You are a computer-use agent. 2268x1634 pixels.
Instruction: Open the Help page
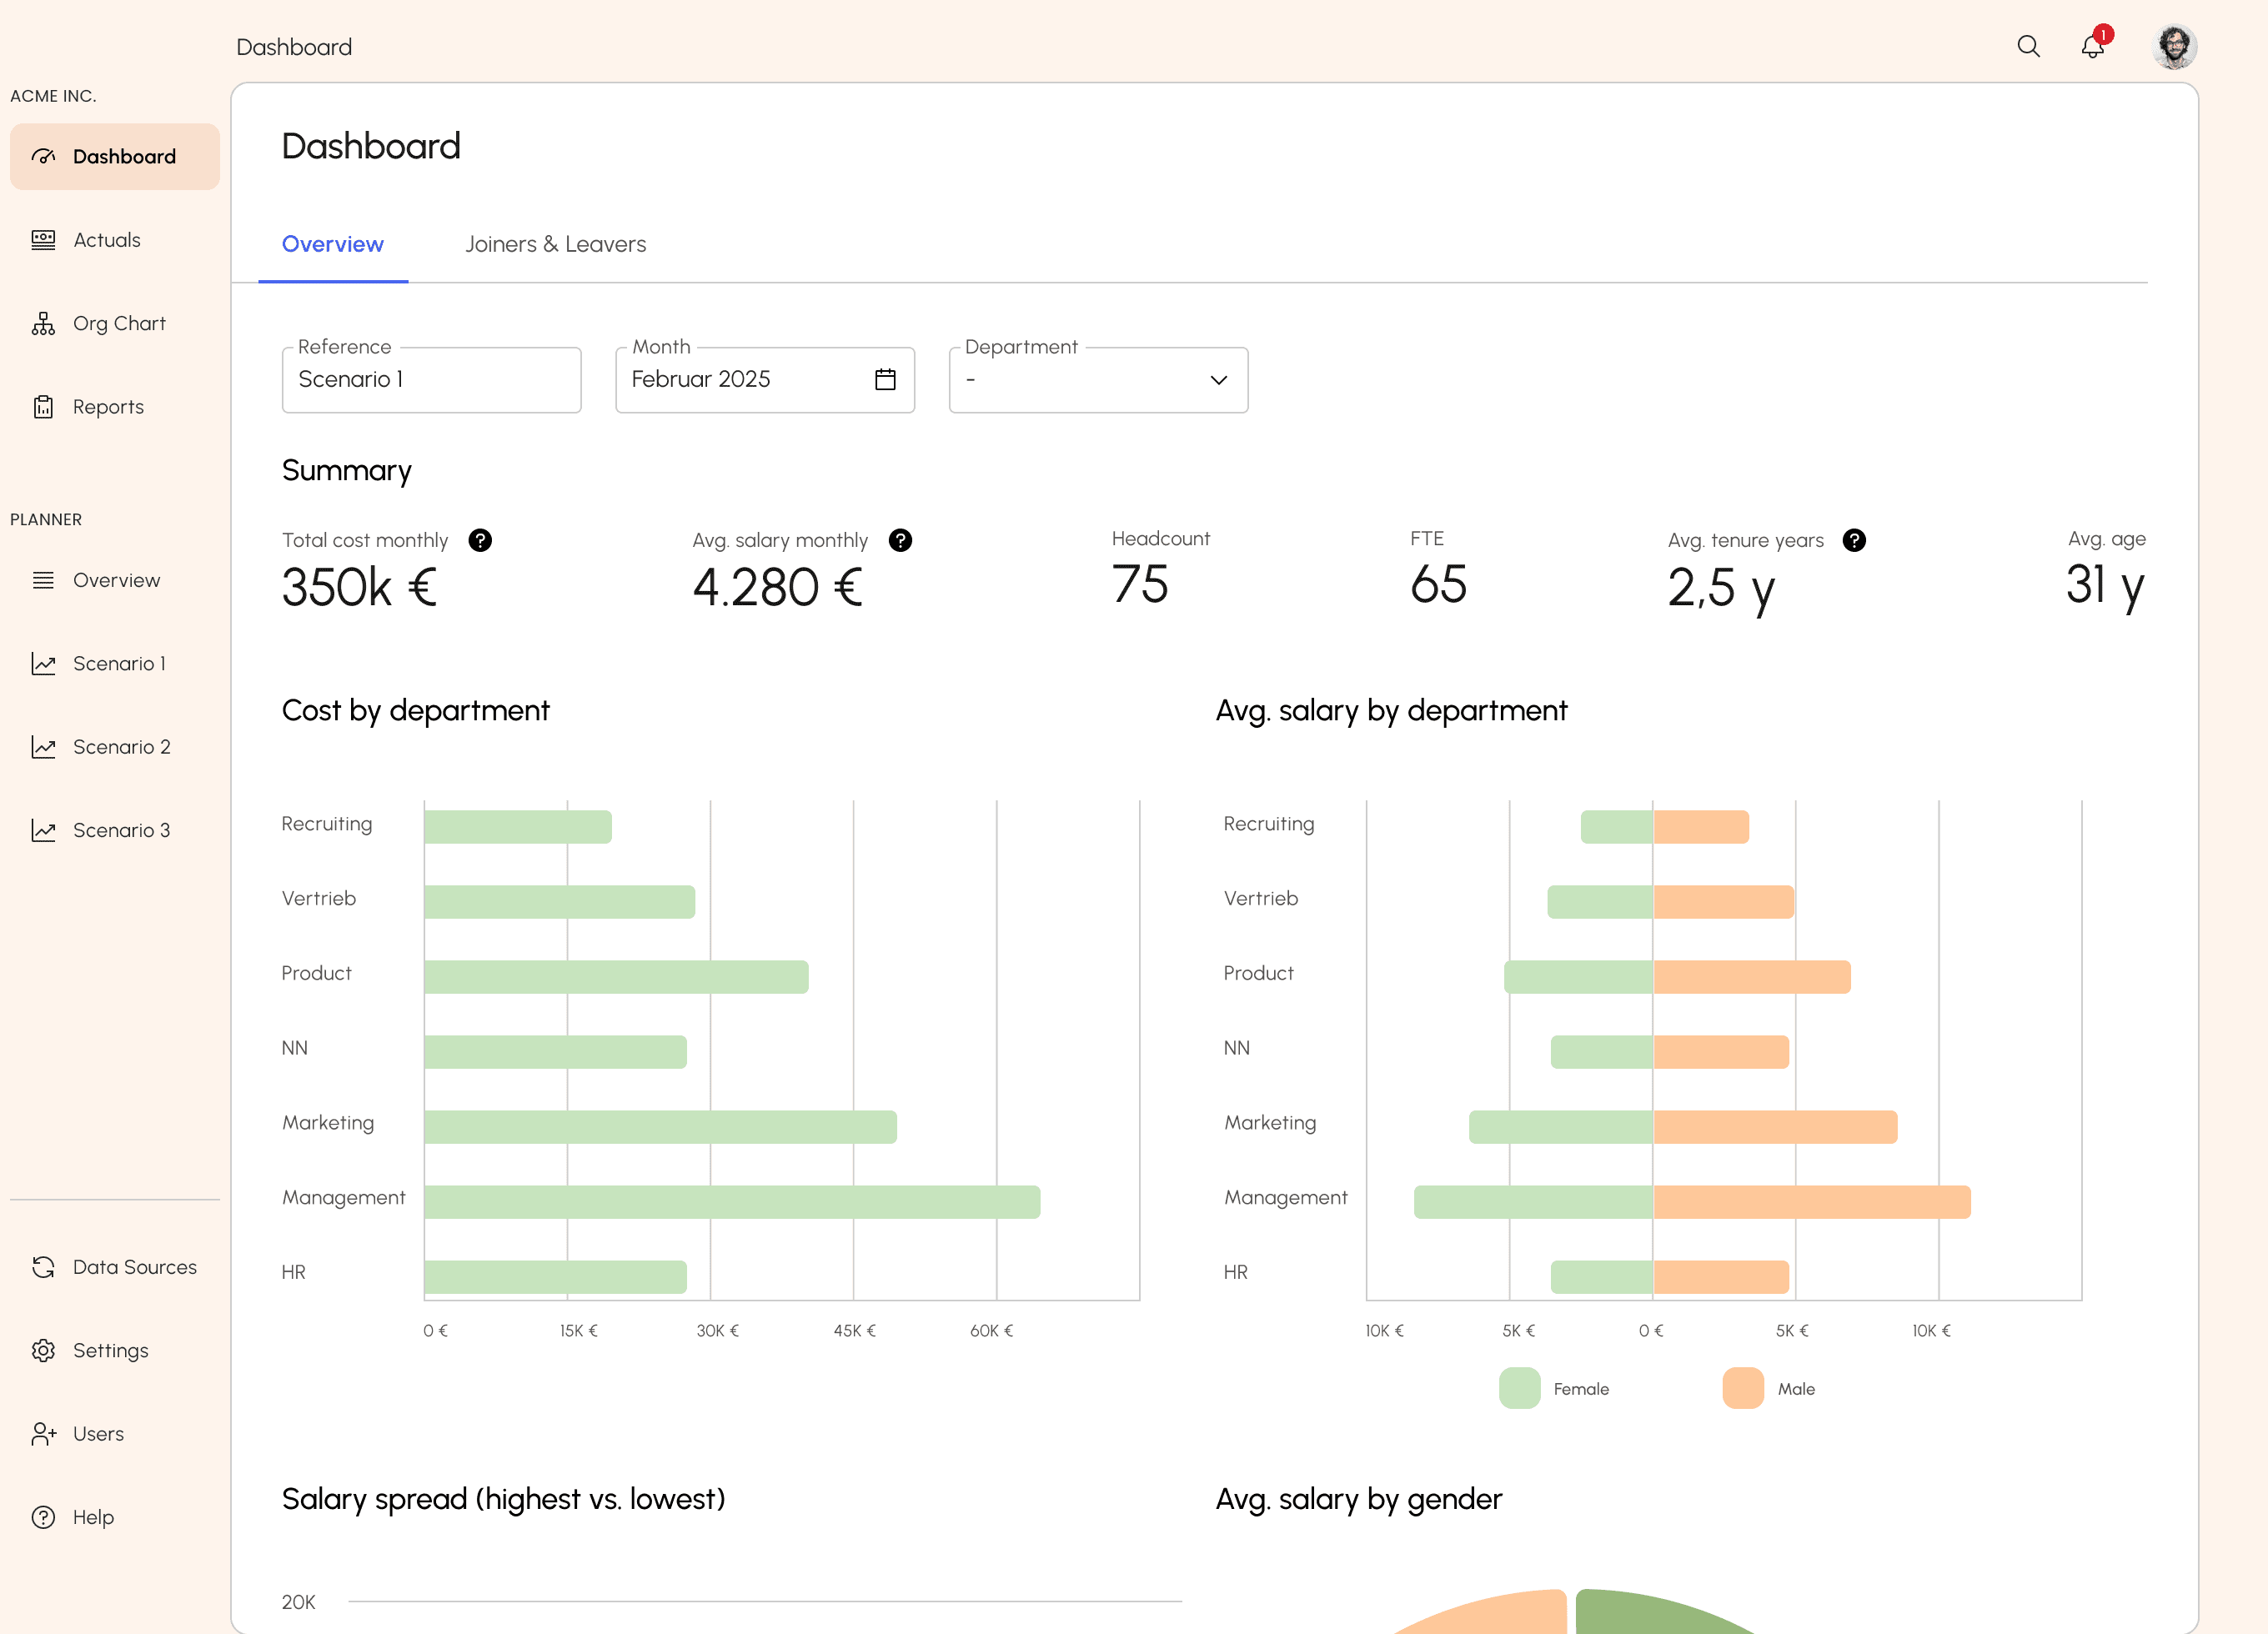coord(93,1517)
